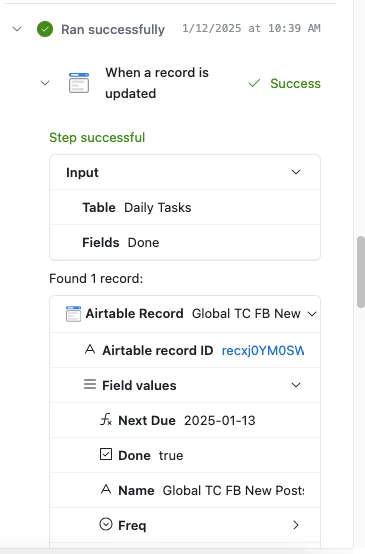Click the green Ran successfully checkmark icon
365x554 pixels.
click(45, 29)
